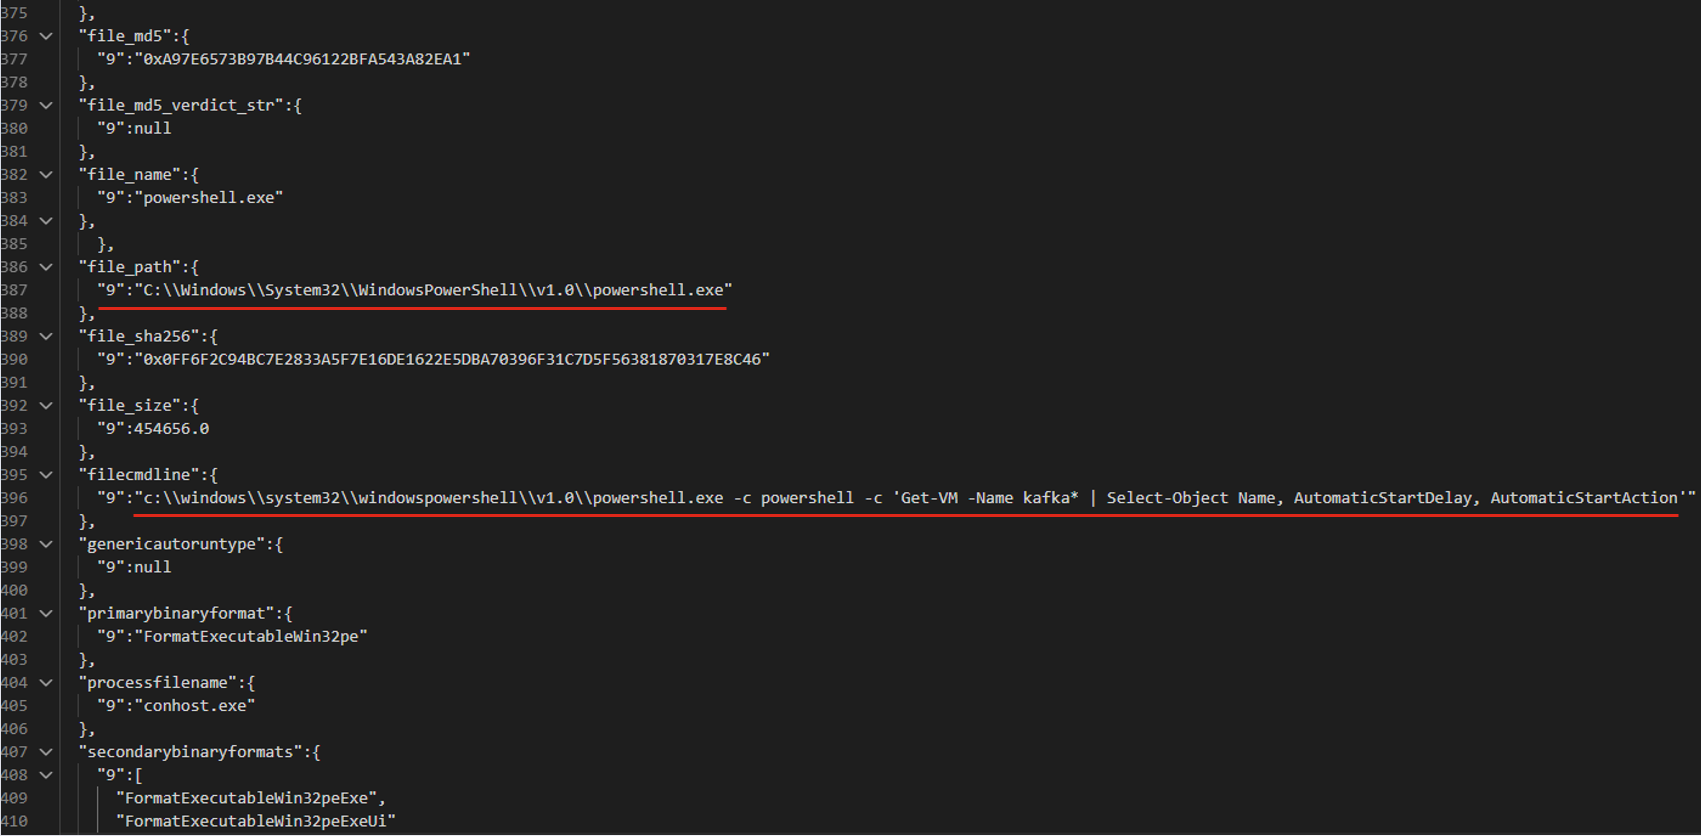The width and height of the screenshot is (1701, 836).
Task: Fold the "filecmdline" block chevron
Action: 46,475
